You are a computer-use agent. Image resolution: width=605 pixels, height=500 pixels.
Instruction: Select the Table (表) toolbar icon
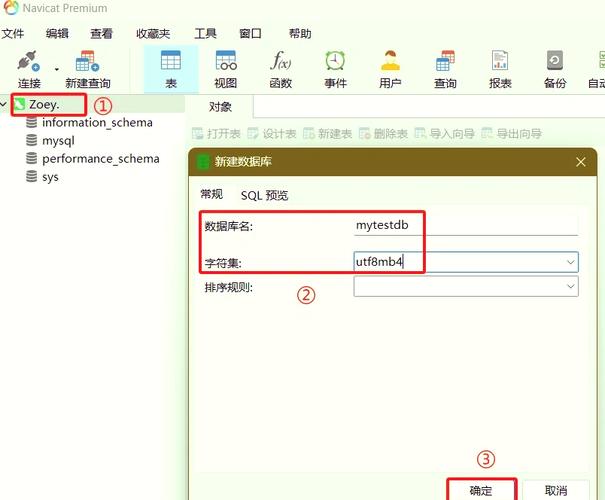170,68
